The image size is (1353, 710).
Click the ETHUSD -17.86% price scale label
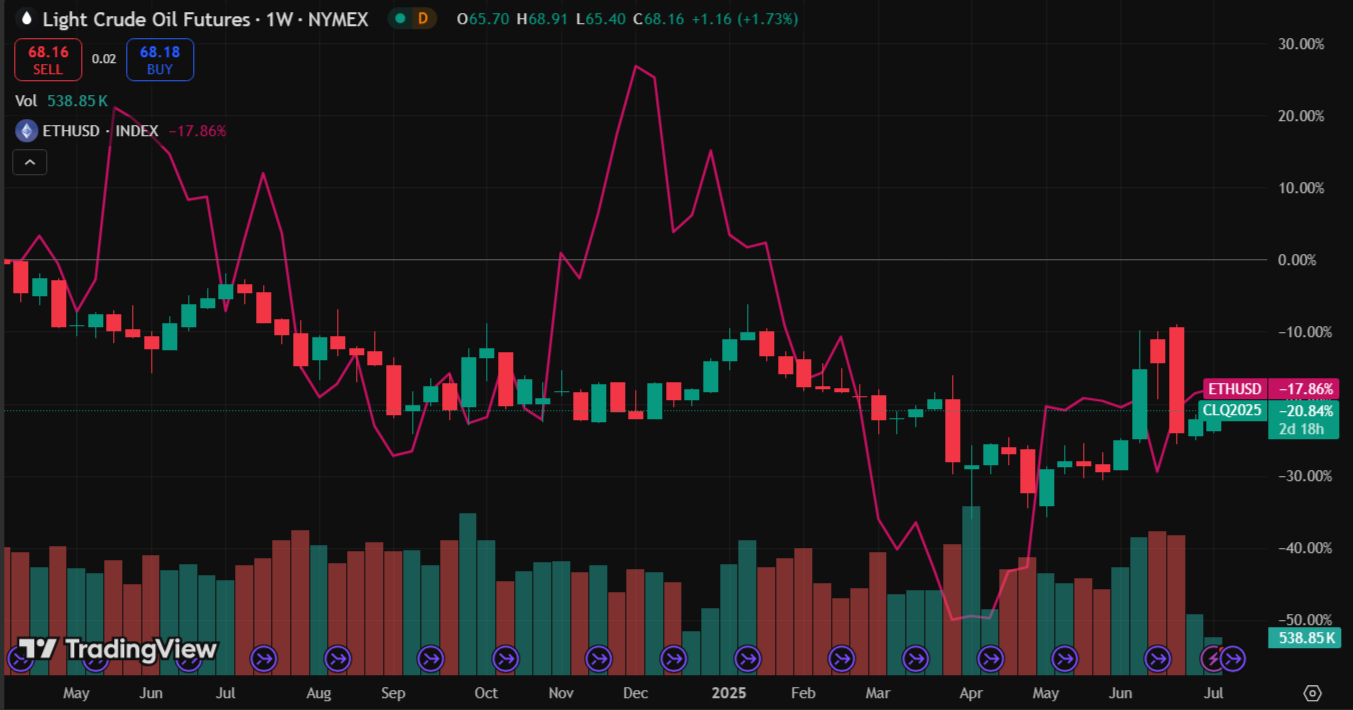pos(1270,389)
